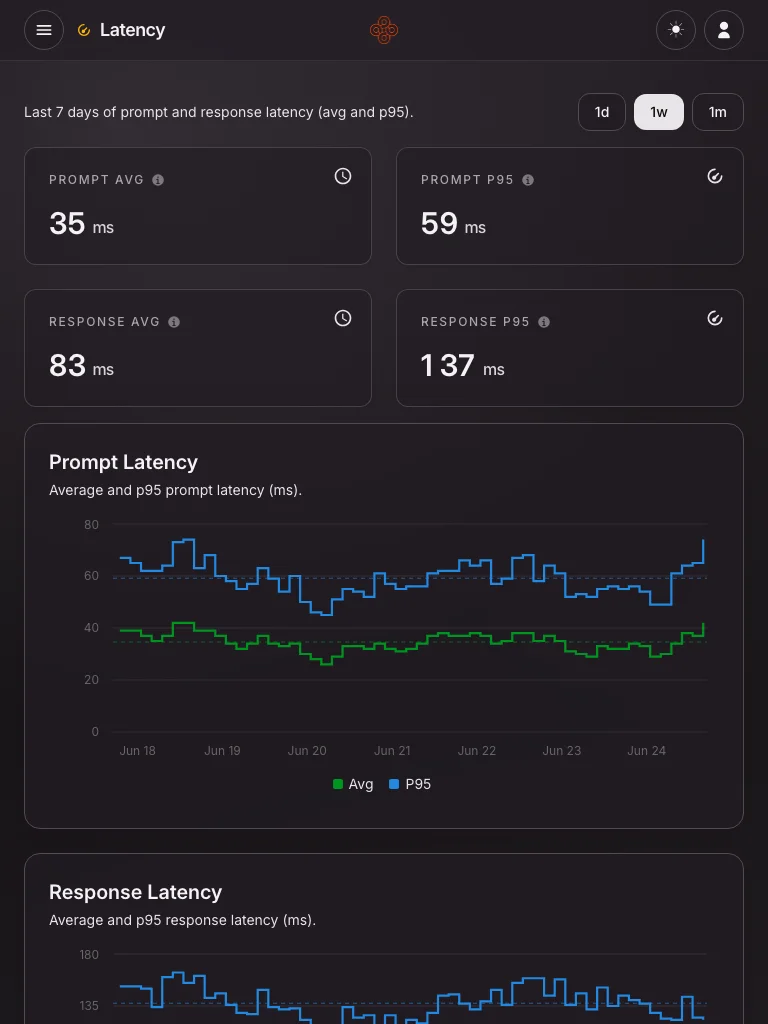Click the green Avg legend swatch
Viewport: 768px width, 1024px height.
click(x=338, y=784)
